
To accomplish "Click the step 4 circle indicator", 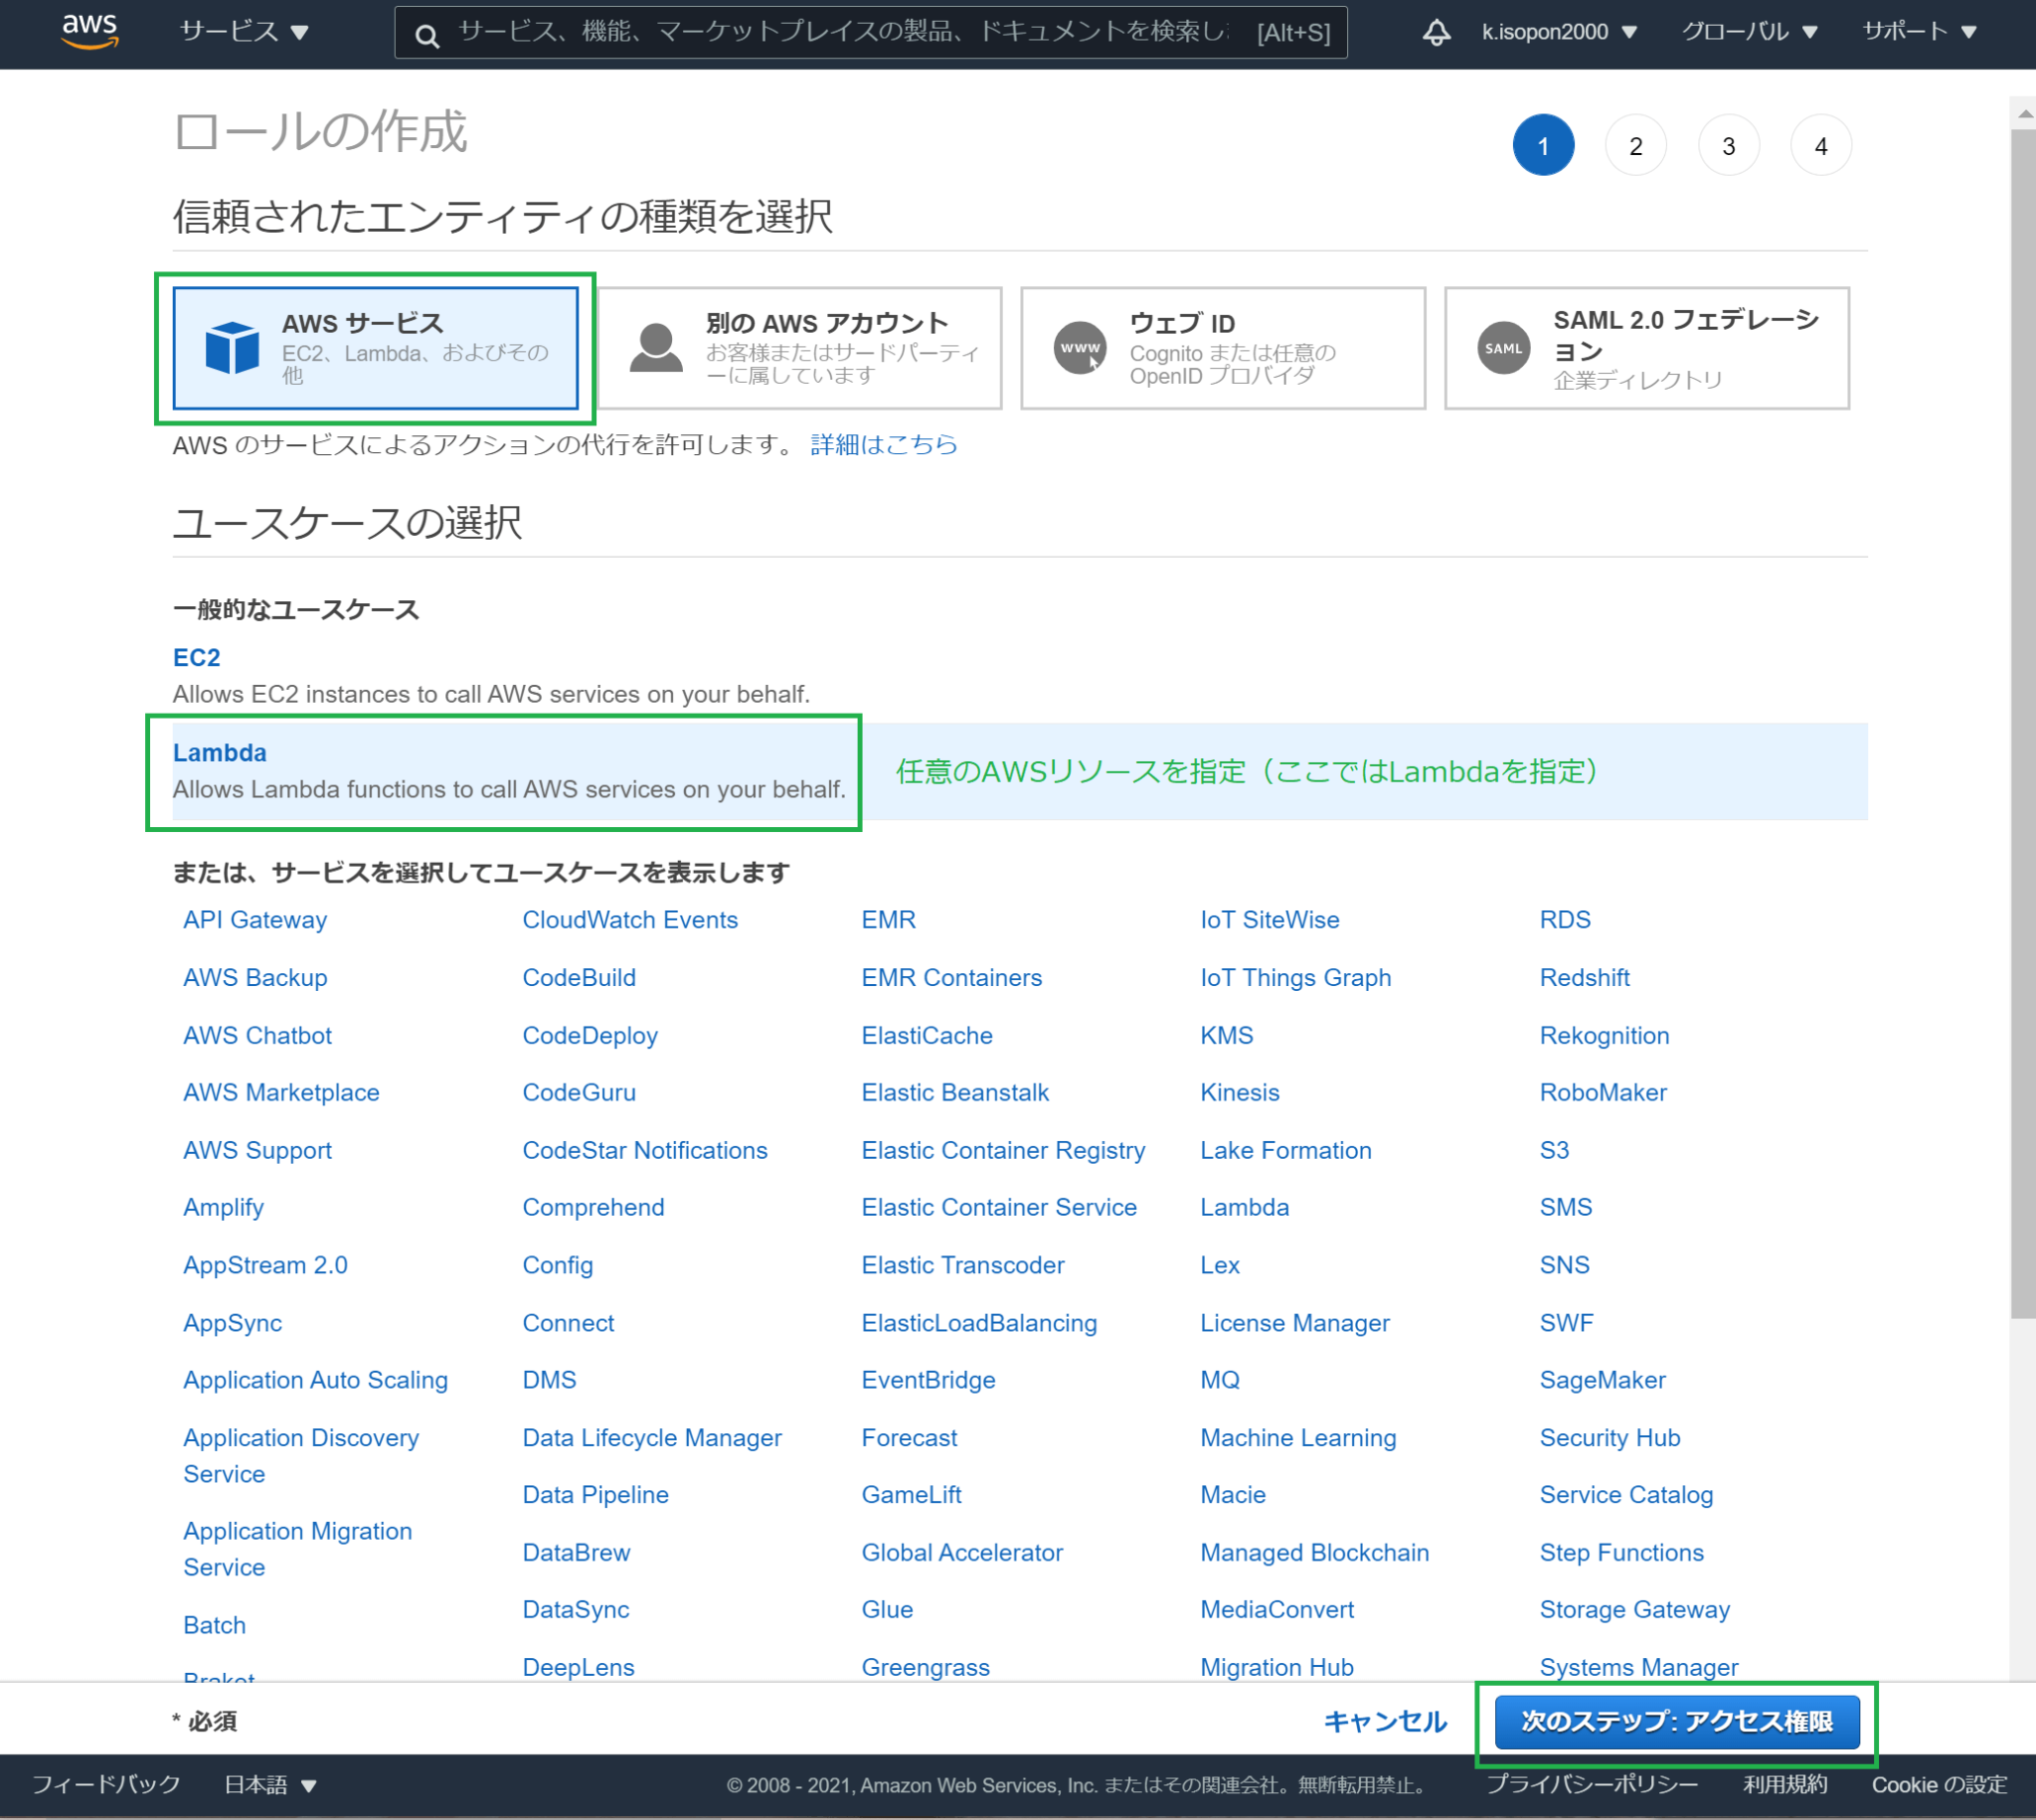I will (1821, 145).
